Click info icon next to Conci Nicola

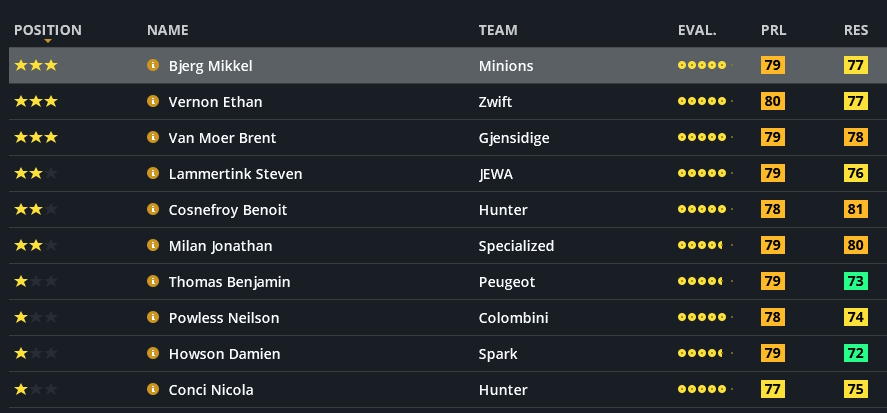153,390
